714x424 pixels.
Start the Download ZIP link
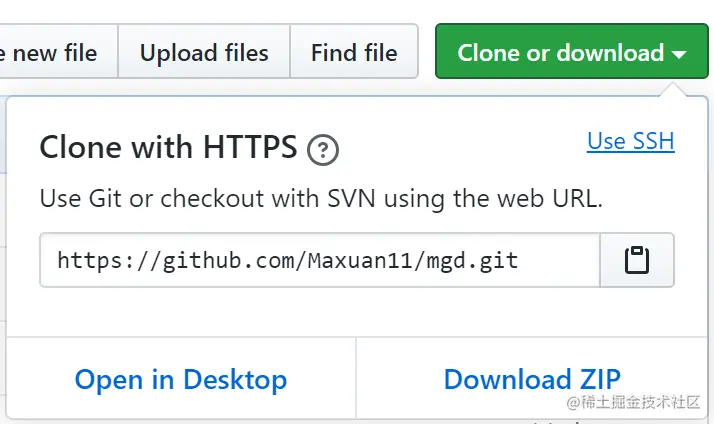pyautogui.click(x=532, y=379)
